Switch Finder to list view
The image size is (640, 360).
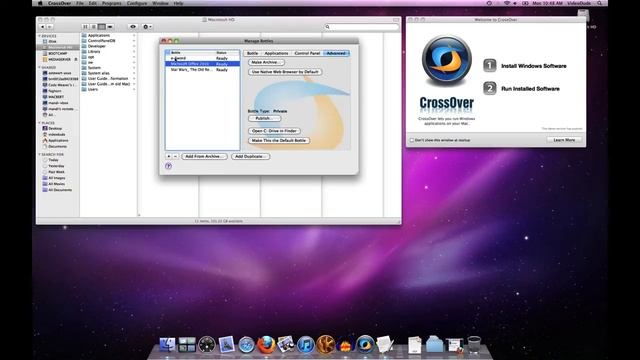tap(93, 27)
